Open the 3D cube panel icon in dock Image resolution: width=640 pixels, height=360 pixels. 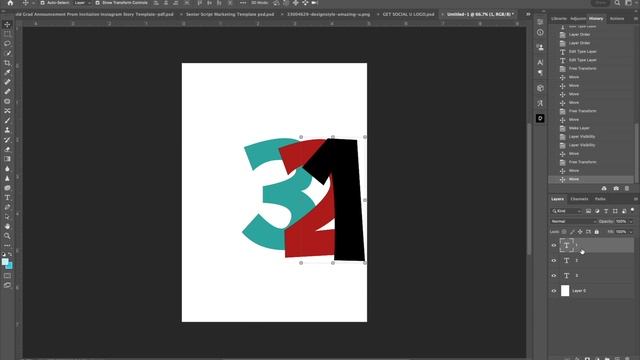(x=540, y=88)
